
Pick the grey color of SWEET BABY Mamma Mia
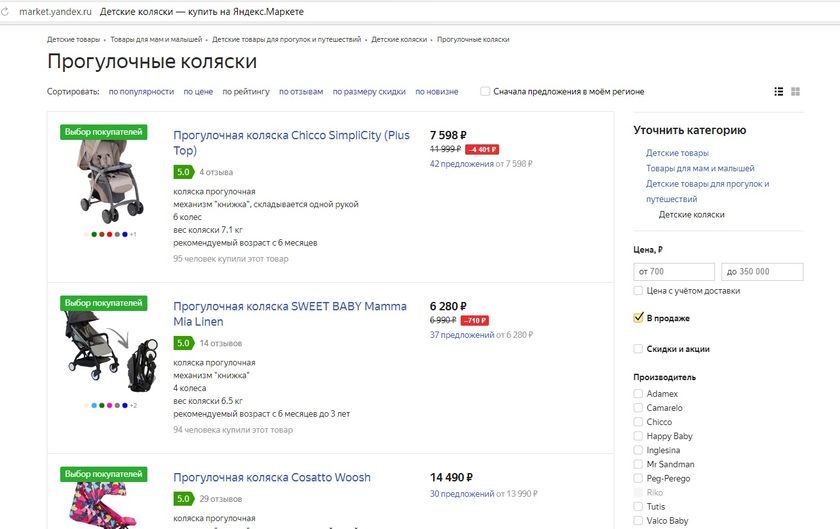(x=117, y=405)
